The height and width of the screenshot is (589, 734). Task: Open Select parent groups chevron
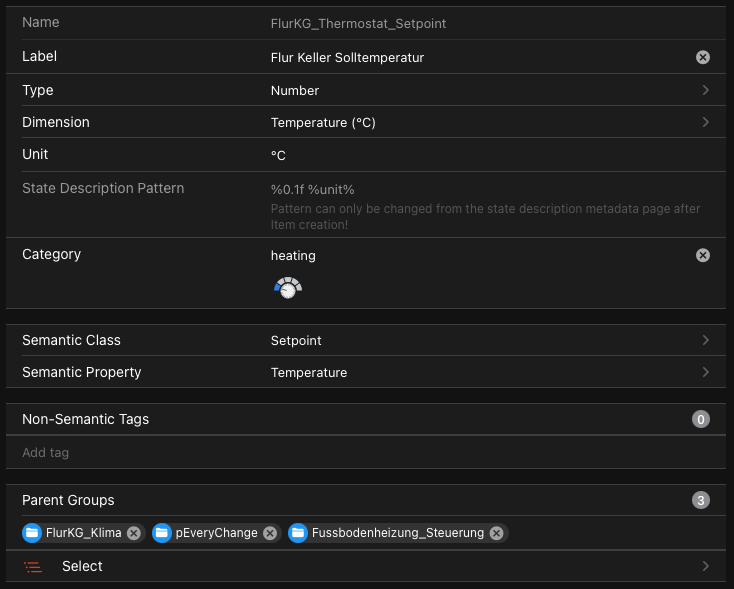pos(705,566)
